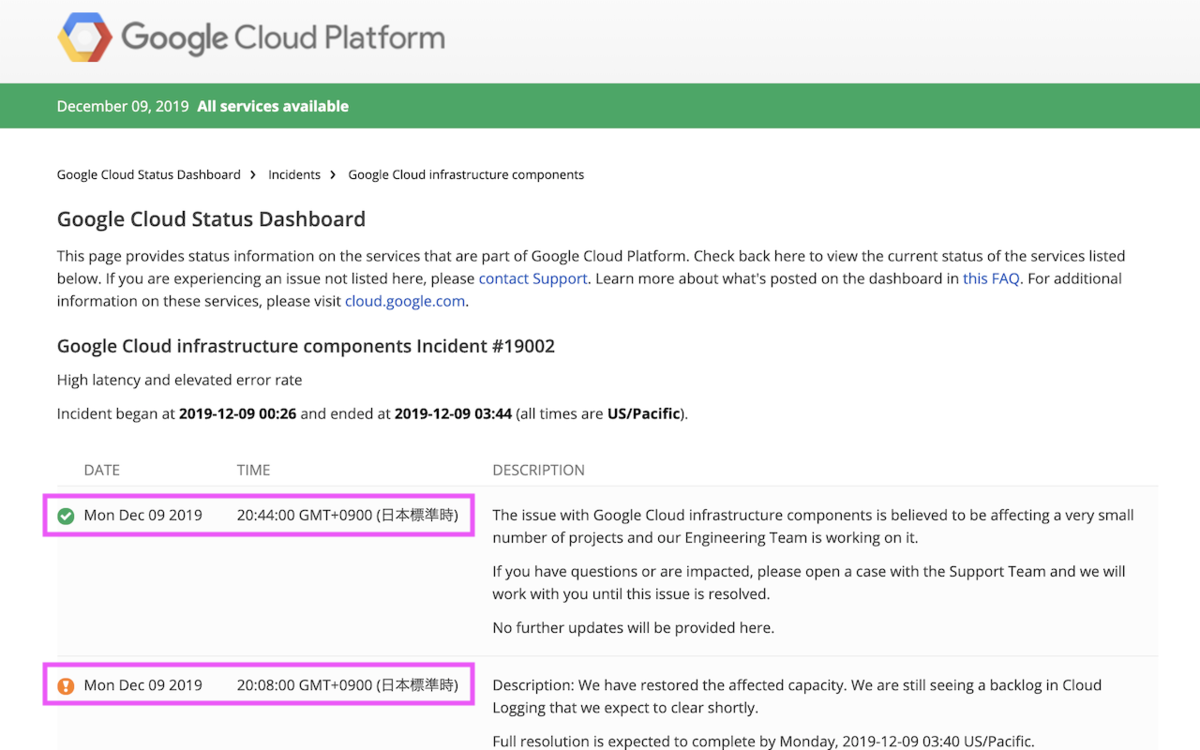Click the 'Google Cloud Status Dashboard' heading

pos(211,219)
